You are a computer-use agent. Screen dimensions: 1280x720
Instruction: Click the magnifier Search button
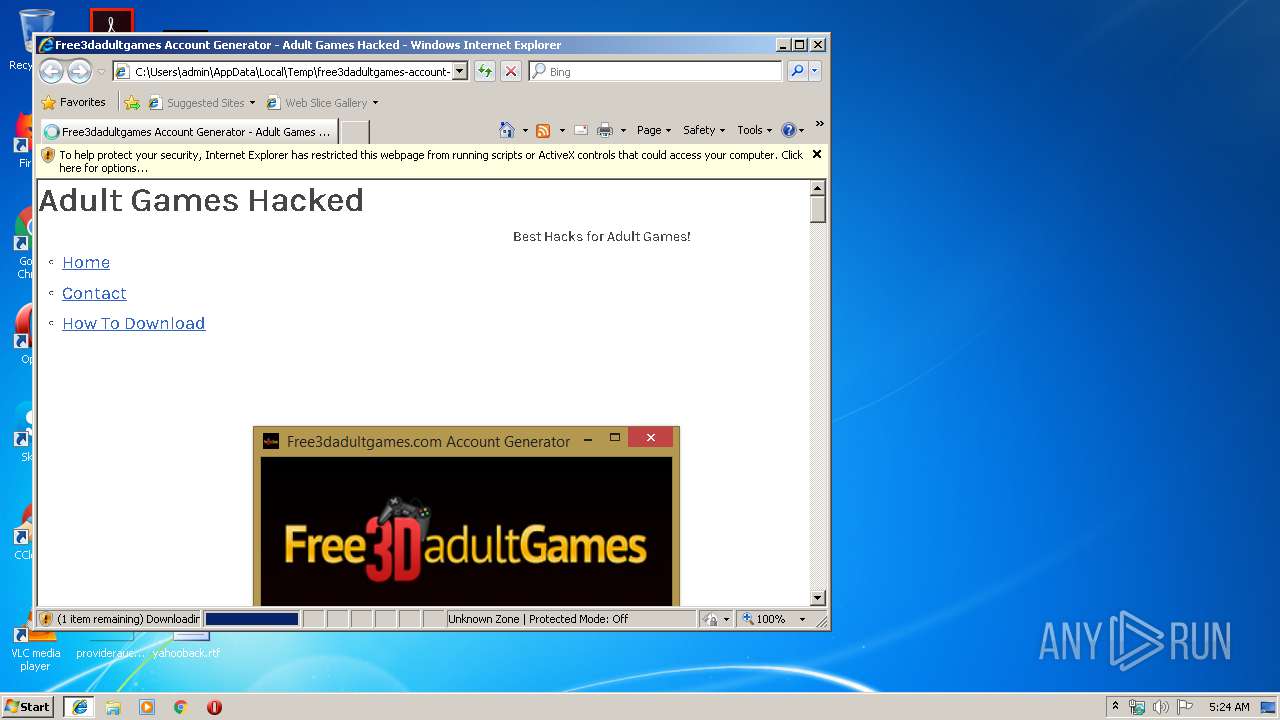(797, 71)
